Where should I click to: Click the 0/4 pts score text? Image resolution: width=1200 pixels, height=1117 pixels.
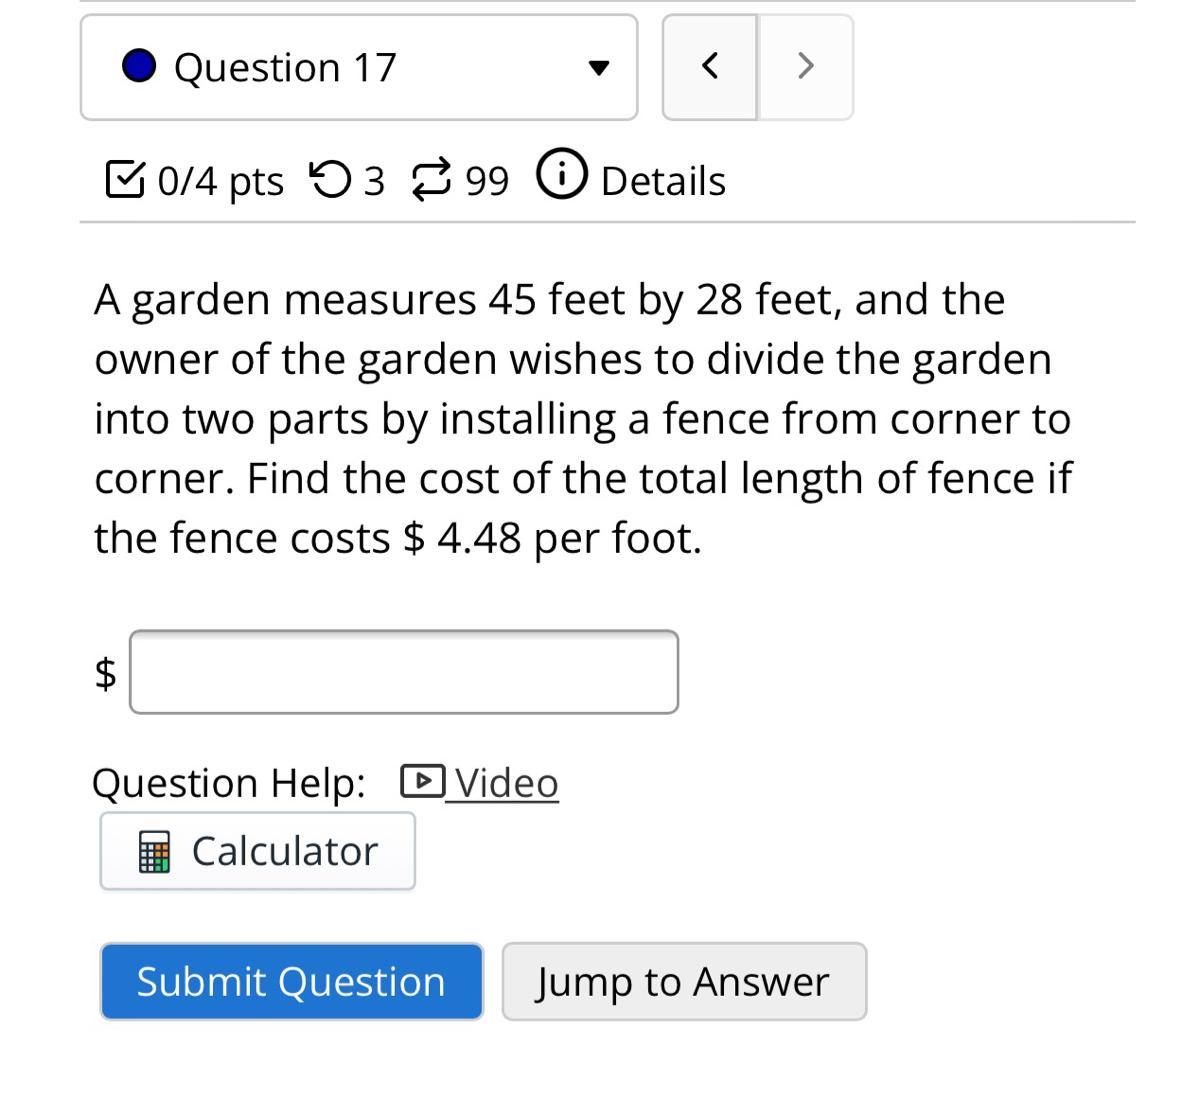(220, 181)
